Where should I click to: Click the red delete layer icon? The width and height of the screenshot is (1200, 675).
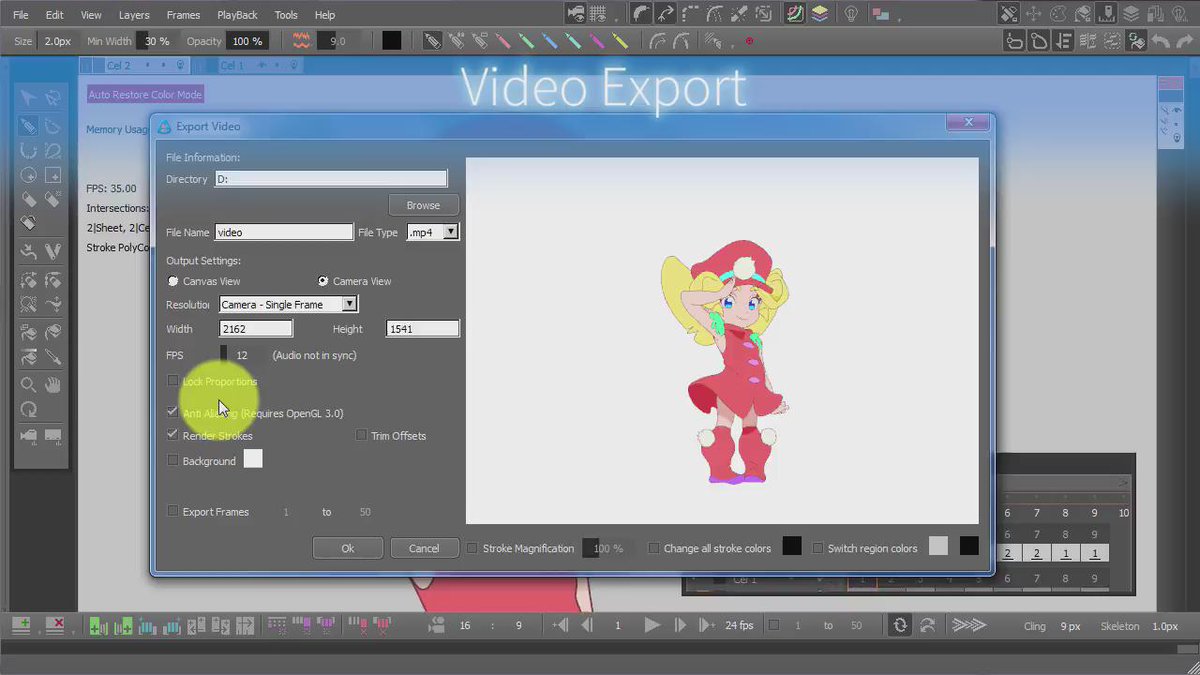point(56,625)
